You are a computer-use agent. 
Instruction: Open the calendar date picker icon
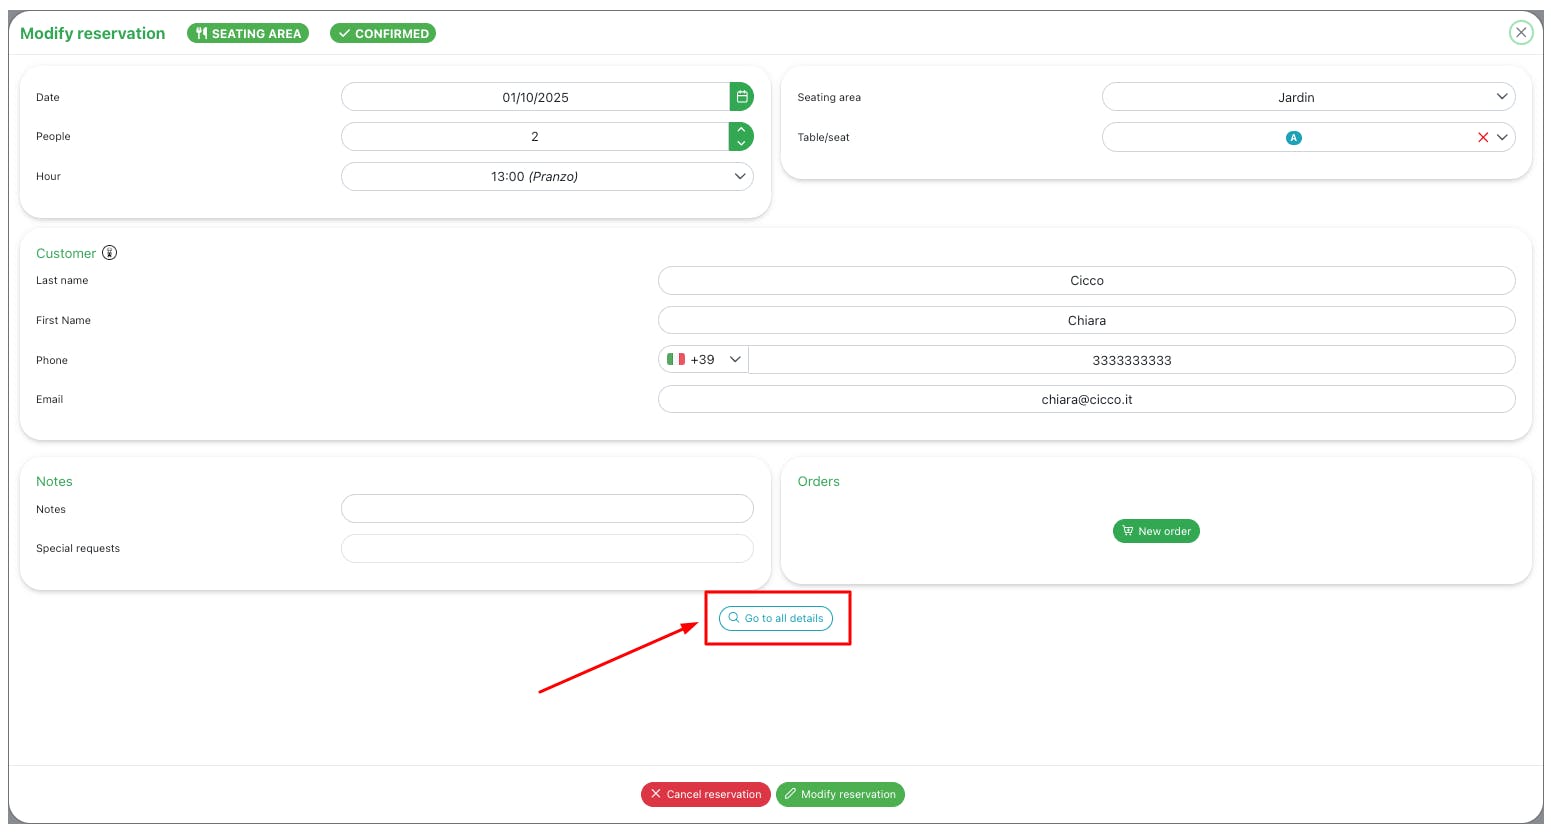click(x=742, y=97)
